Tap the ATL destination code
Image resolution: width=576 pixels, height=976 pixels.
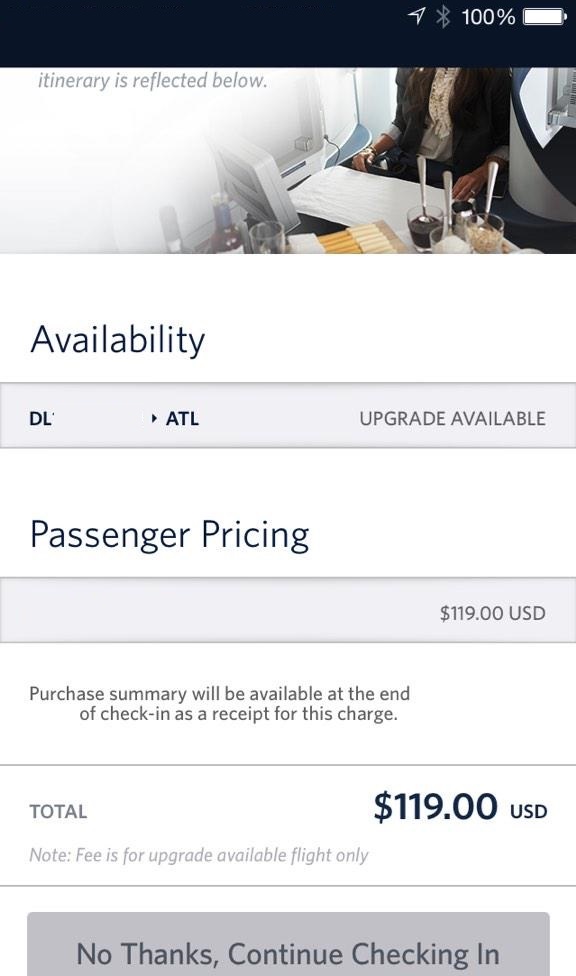182,418
